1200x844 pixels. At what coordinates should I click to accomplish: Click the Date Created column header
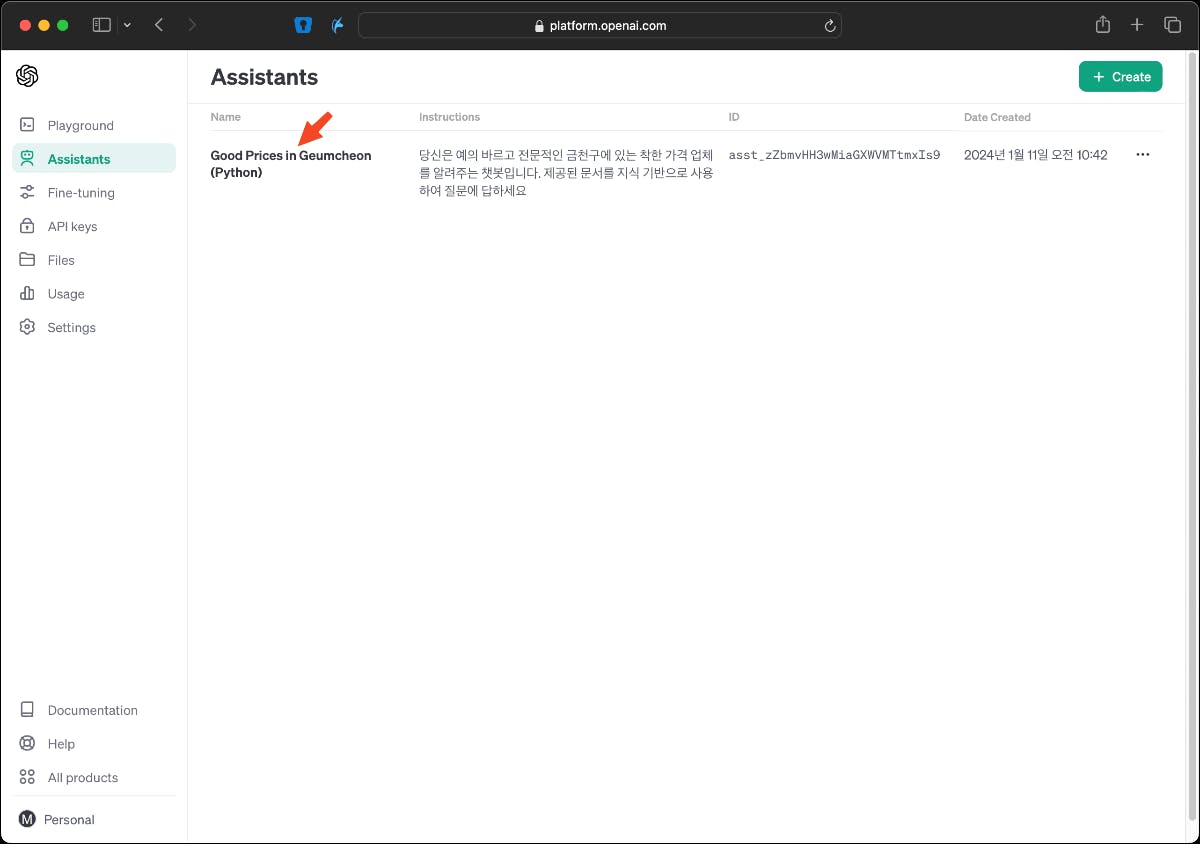coord(997,117)
